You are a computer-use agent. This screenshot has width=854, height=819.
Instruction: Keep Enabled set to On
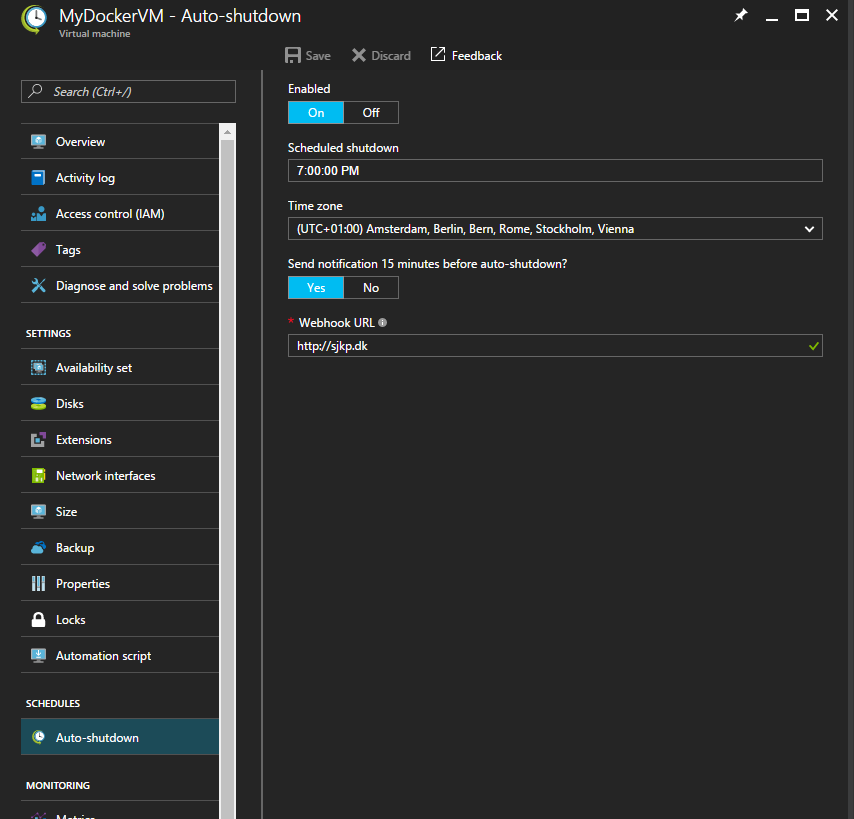[x=315, y=112]
